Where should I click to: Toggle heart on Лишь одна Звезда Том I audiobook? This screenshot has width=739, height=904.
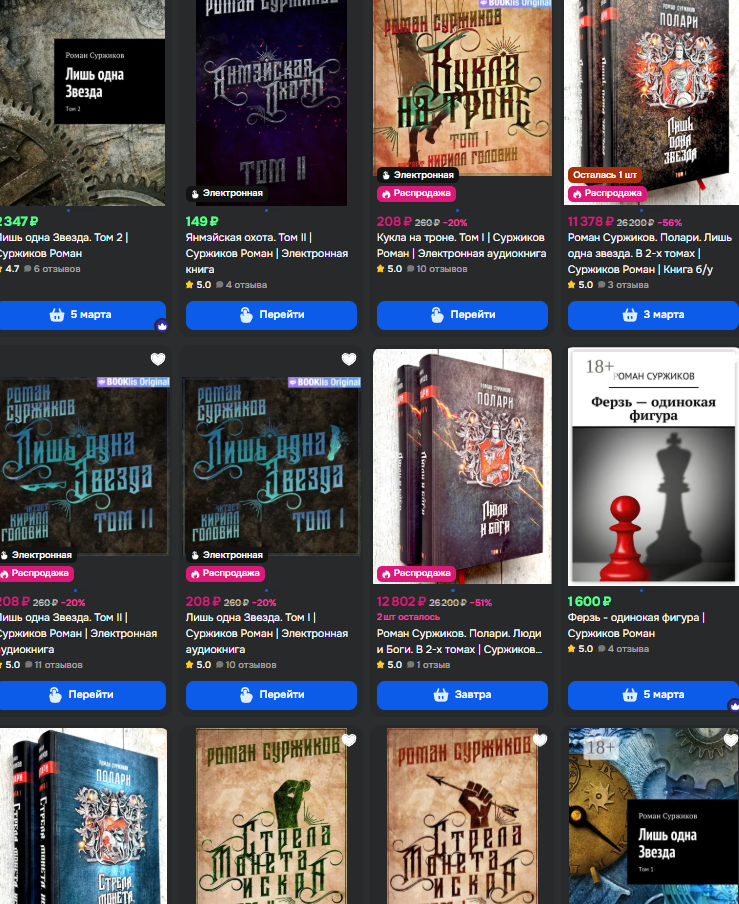point(349,359)
